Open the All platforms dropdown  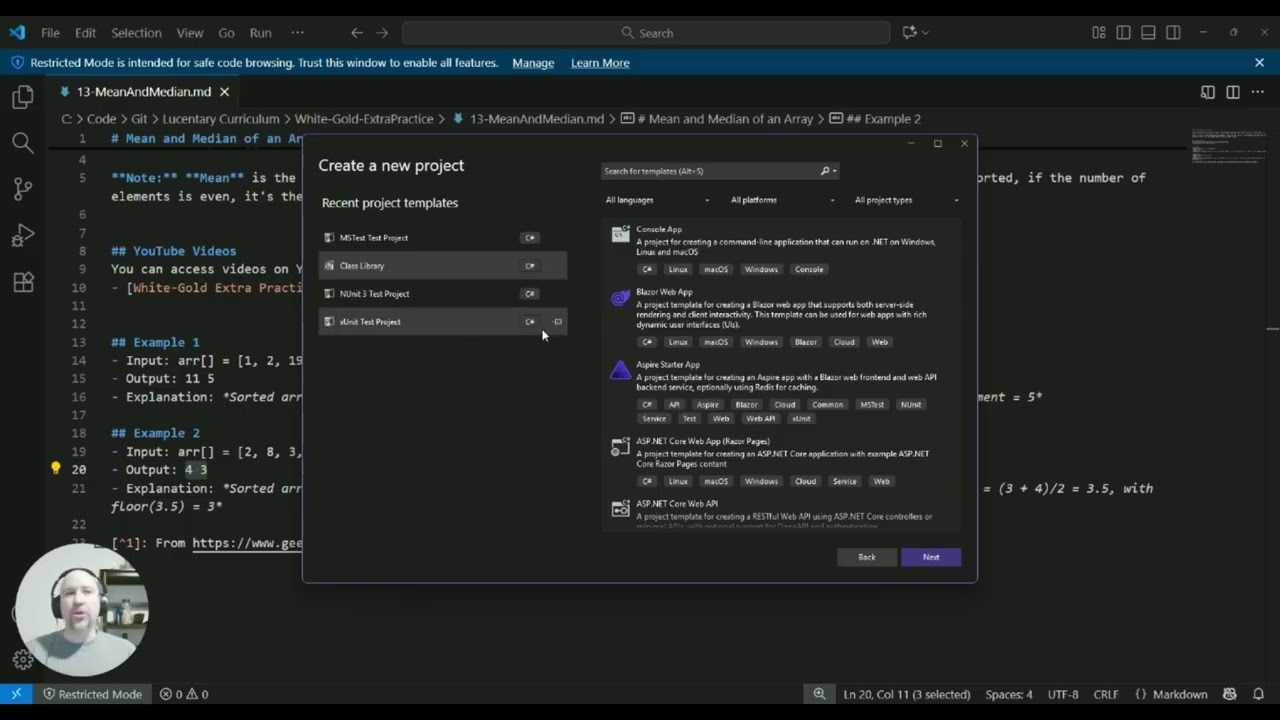pos(782,200)
